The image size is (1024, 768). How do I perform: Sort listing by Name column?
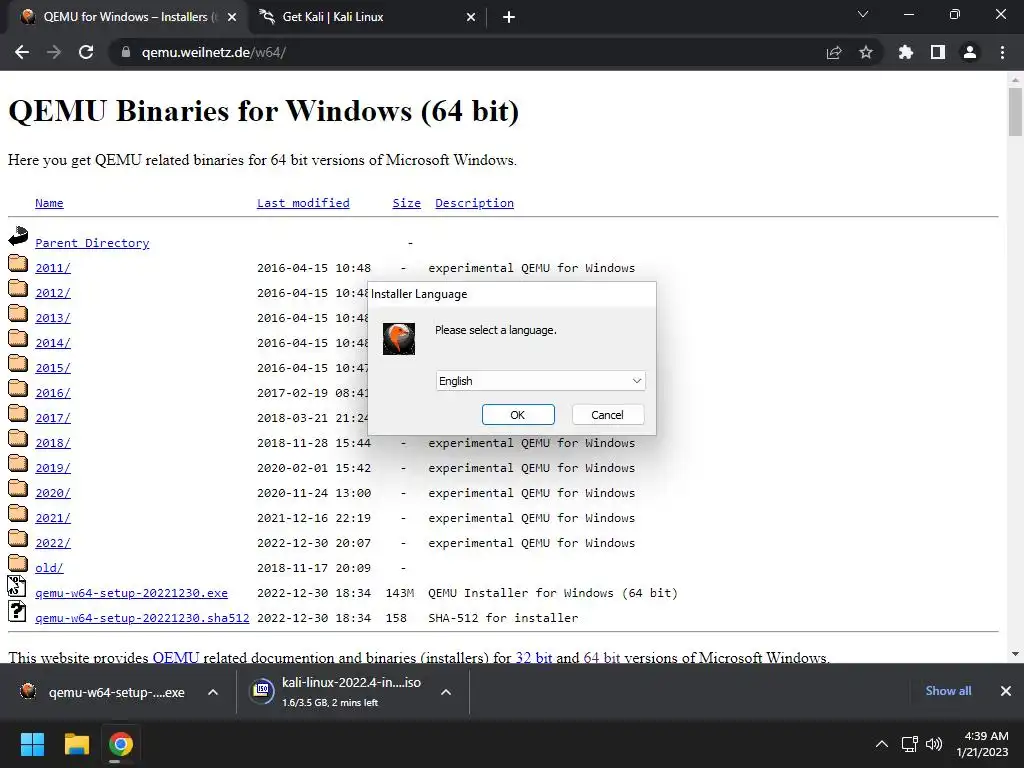point(49,203)
